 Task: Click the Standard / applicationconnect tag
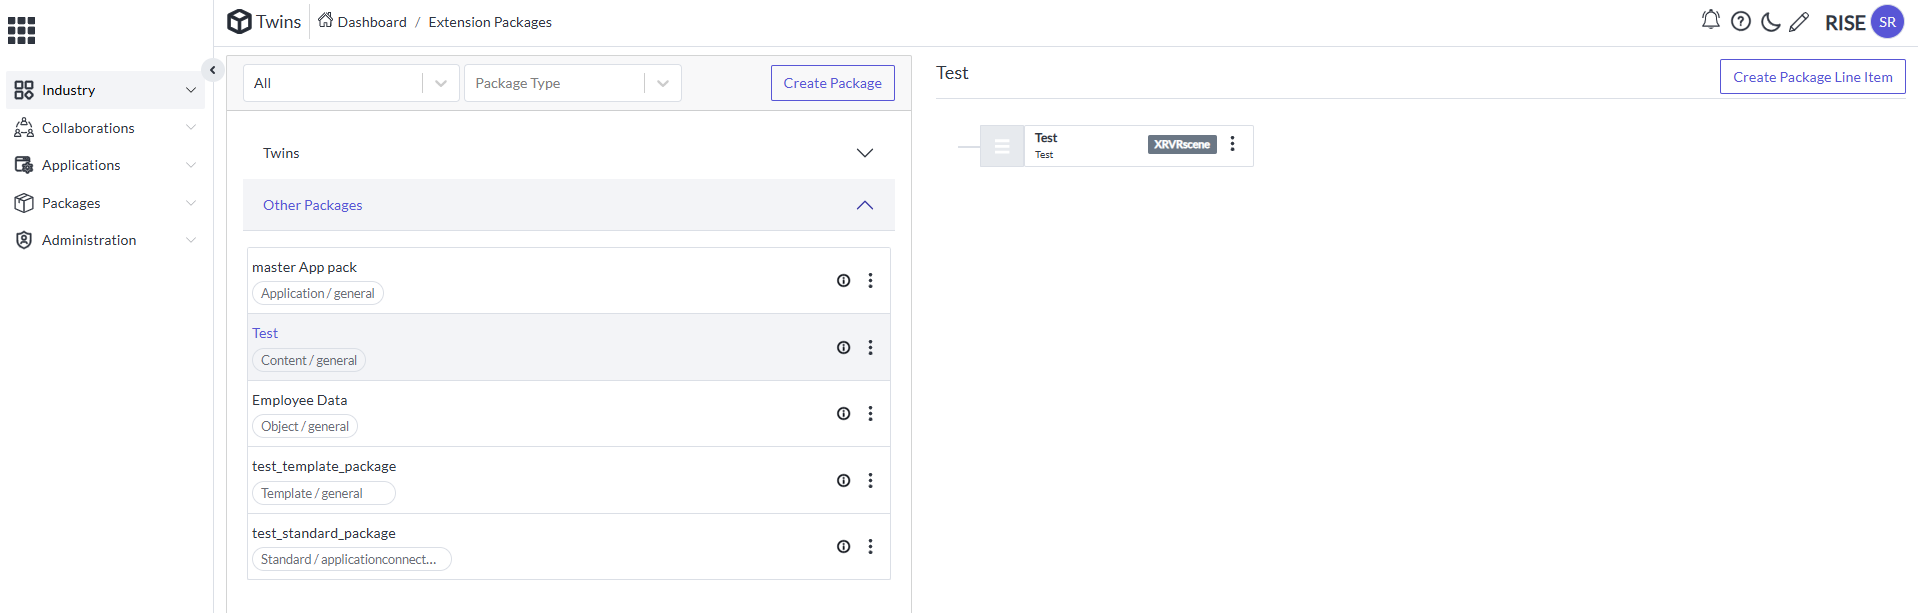pyautogui.click(x=351, y=560)
